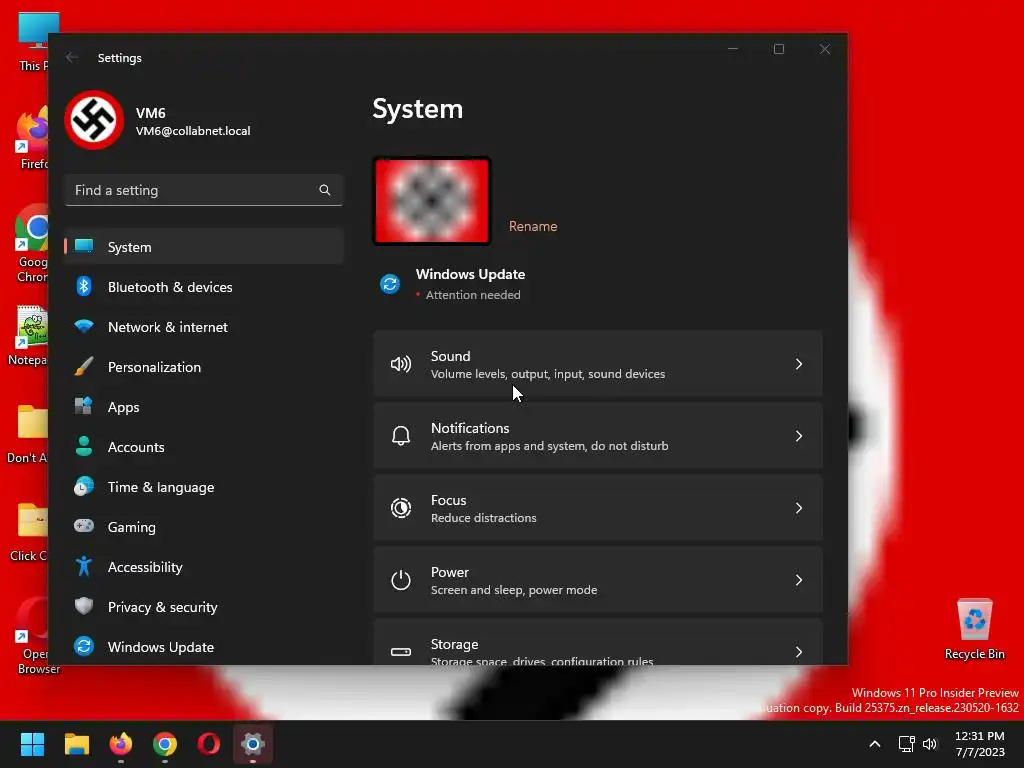The image size is (1024, 768).
Task: Launch Opera from the taskbar
Action: [209, 744]
